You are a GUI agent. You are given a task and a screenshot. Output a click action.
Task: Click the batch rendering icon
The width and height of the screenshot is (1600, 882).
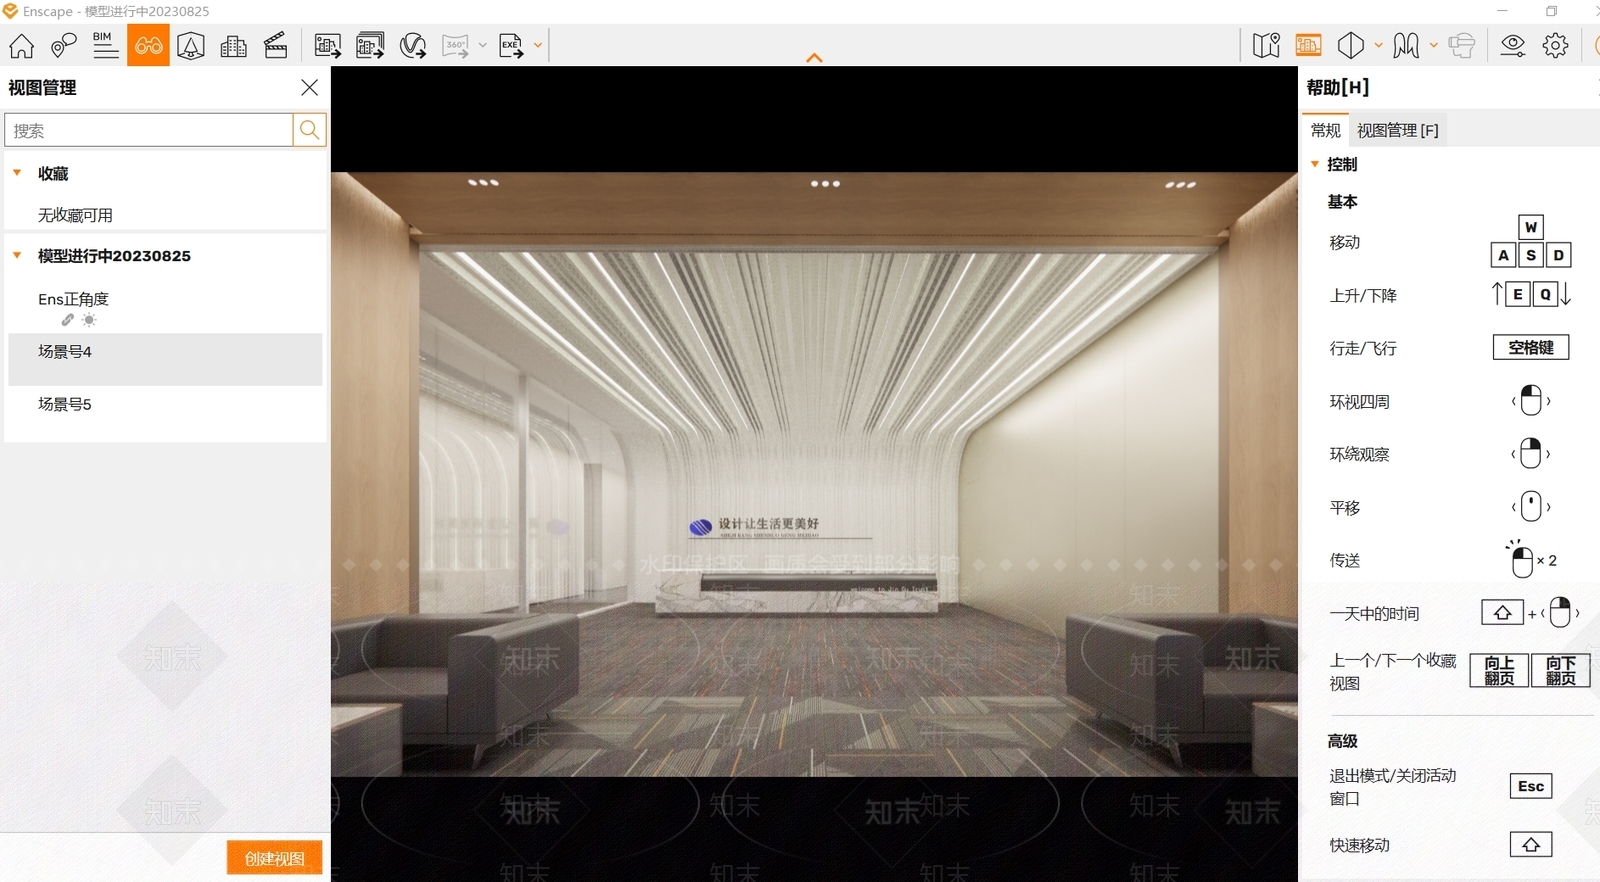click(x=370, y=46)
